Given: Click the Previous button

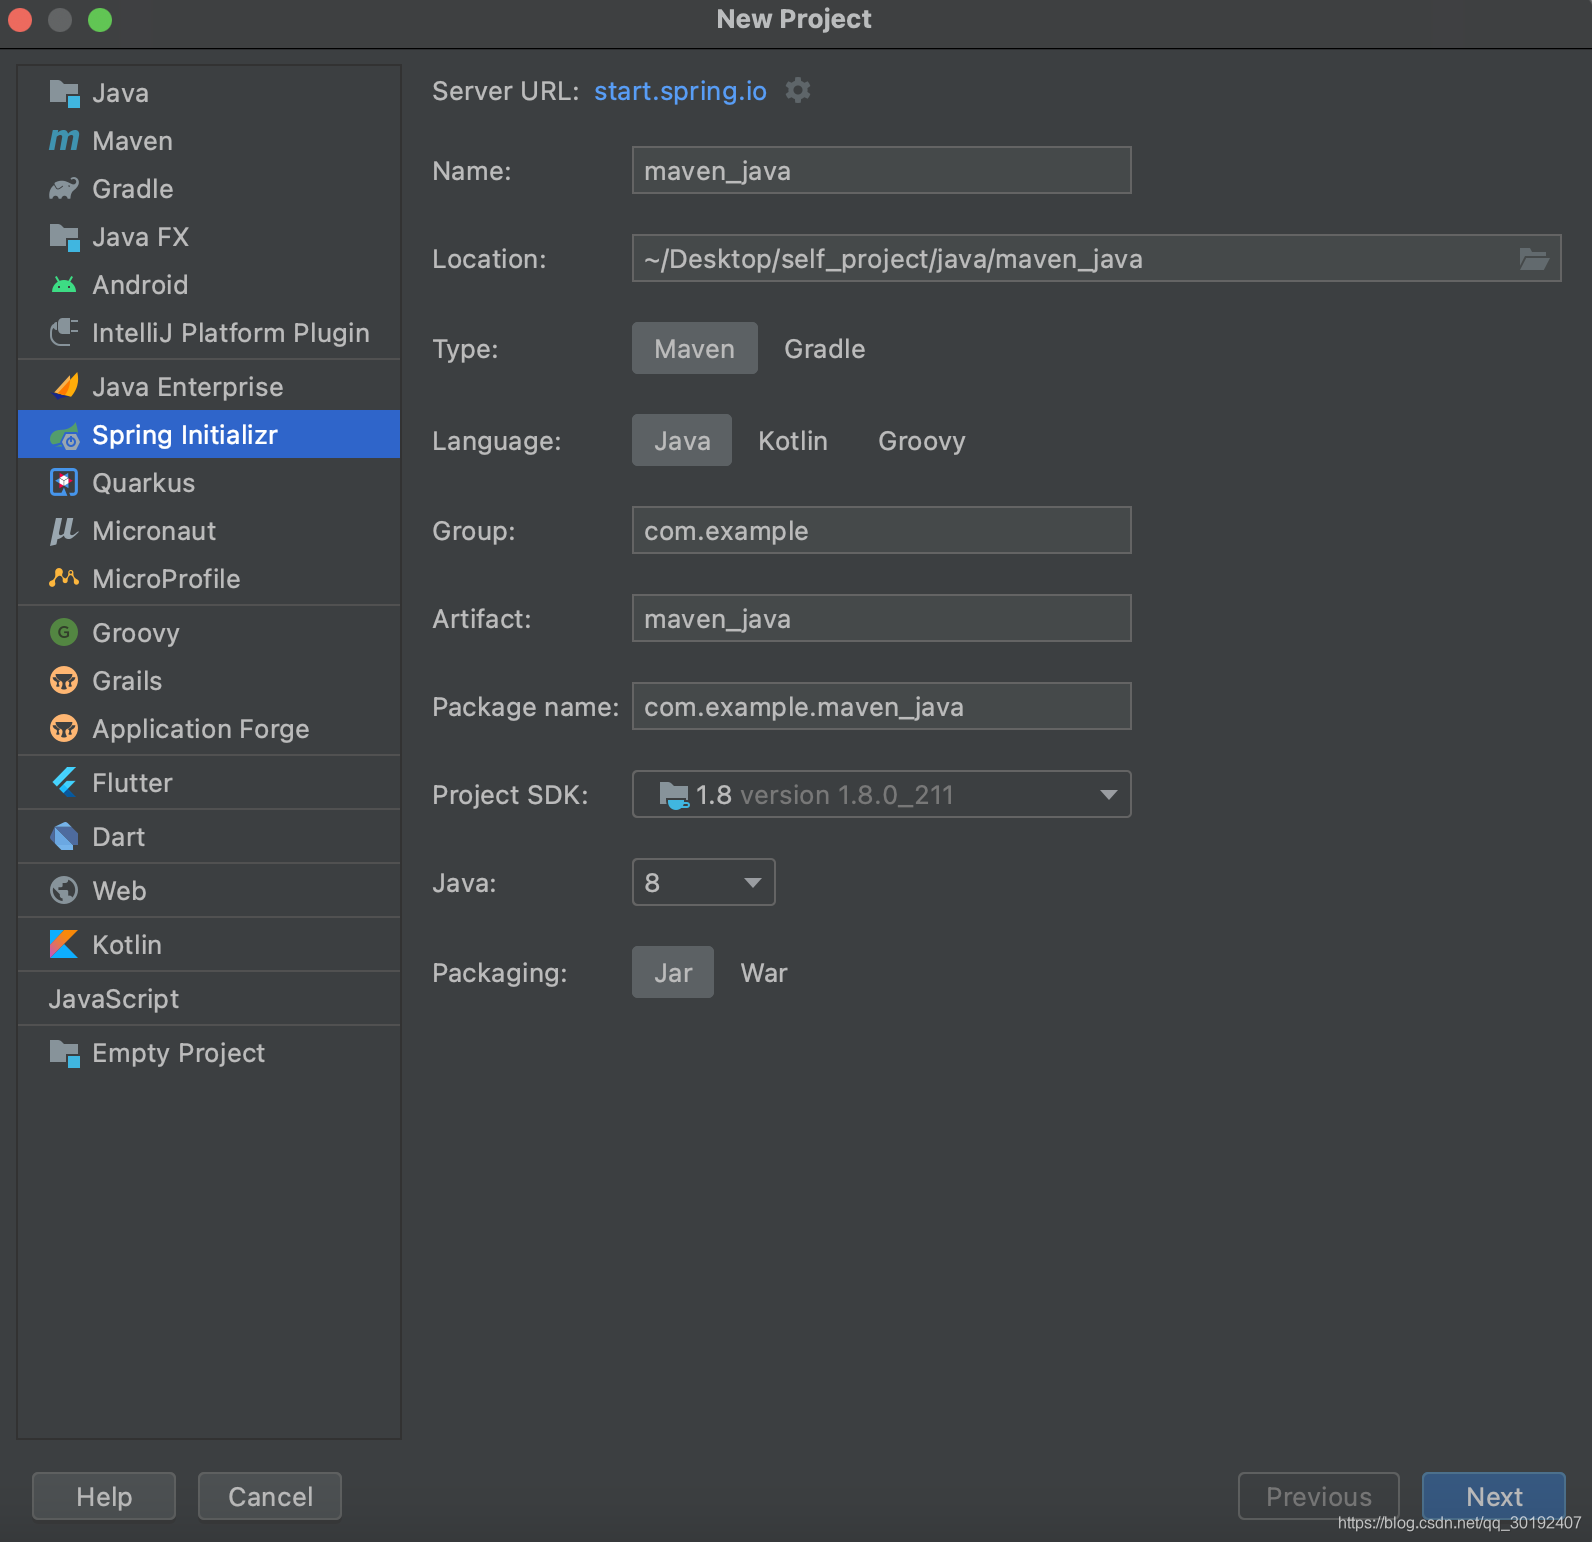Looking at the screenshot, I should click(1319, 1496).
